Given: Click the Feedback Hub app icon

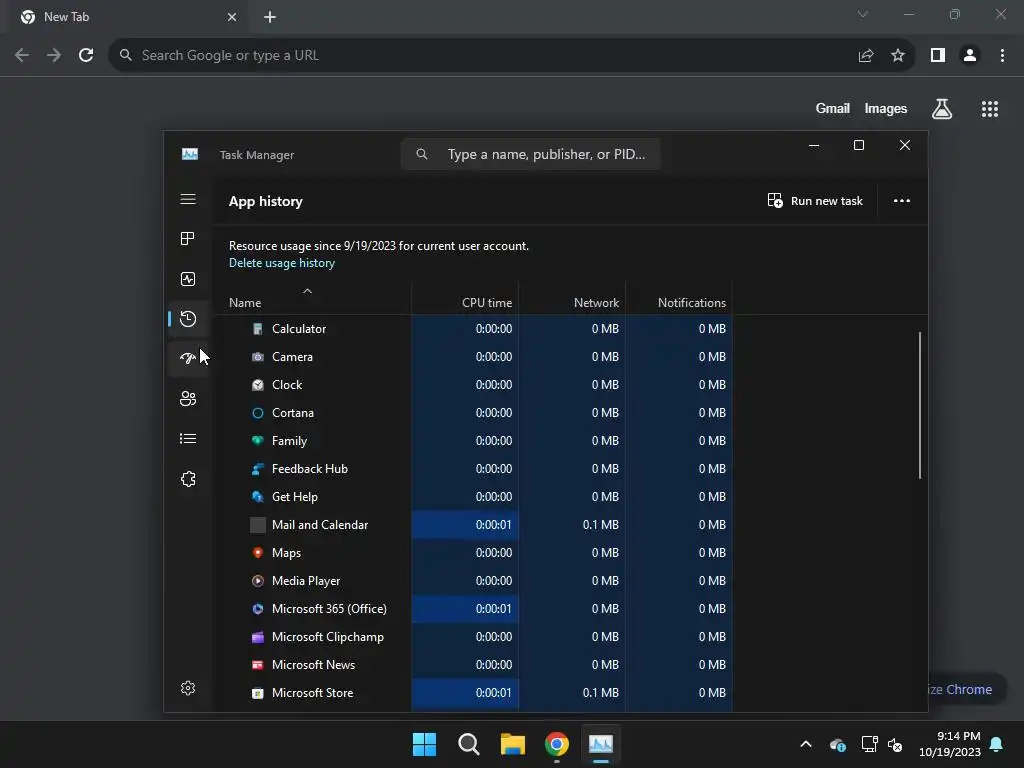Looking at the screenshot, I should click(x=258, y=469).
